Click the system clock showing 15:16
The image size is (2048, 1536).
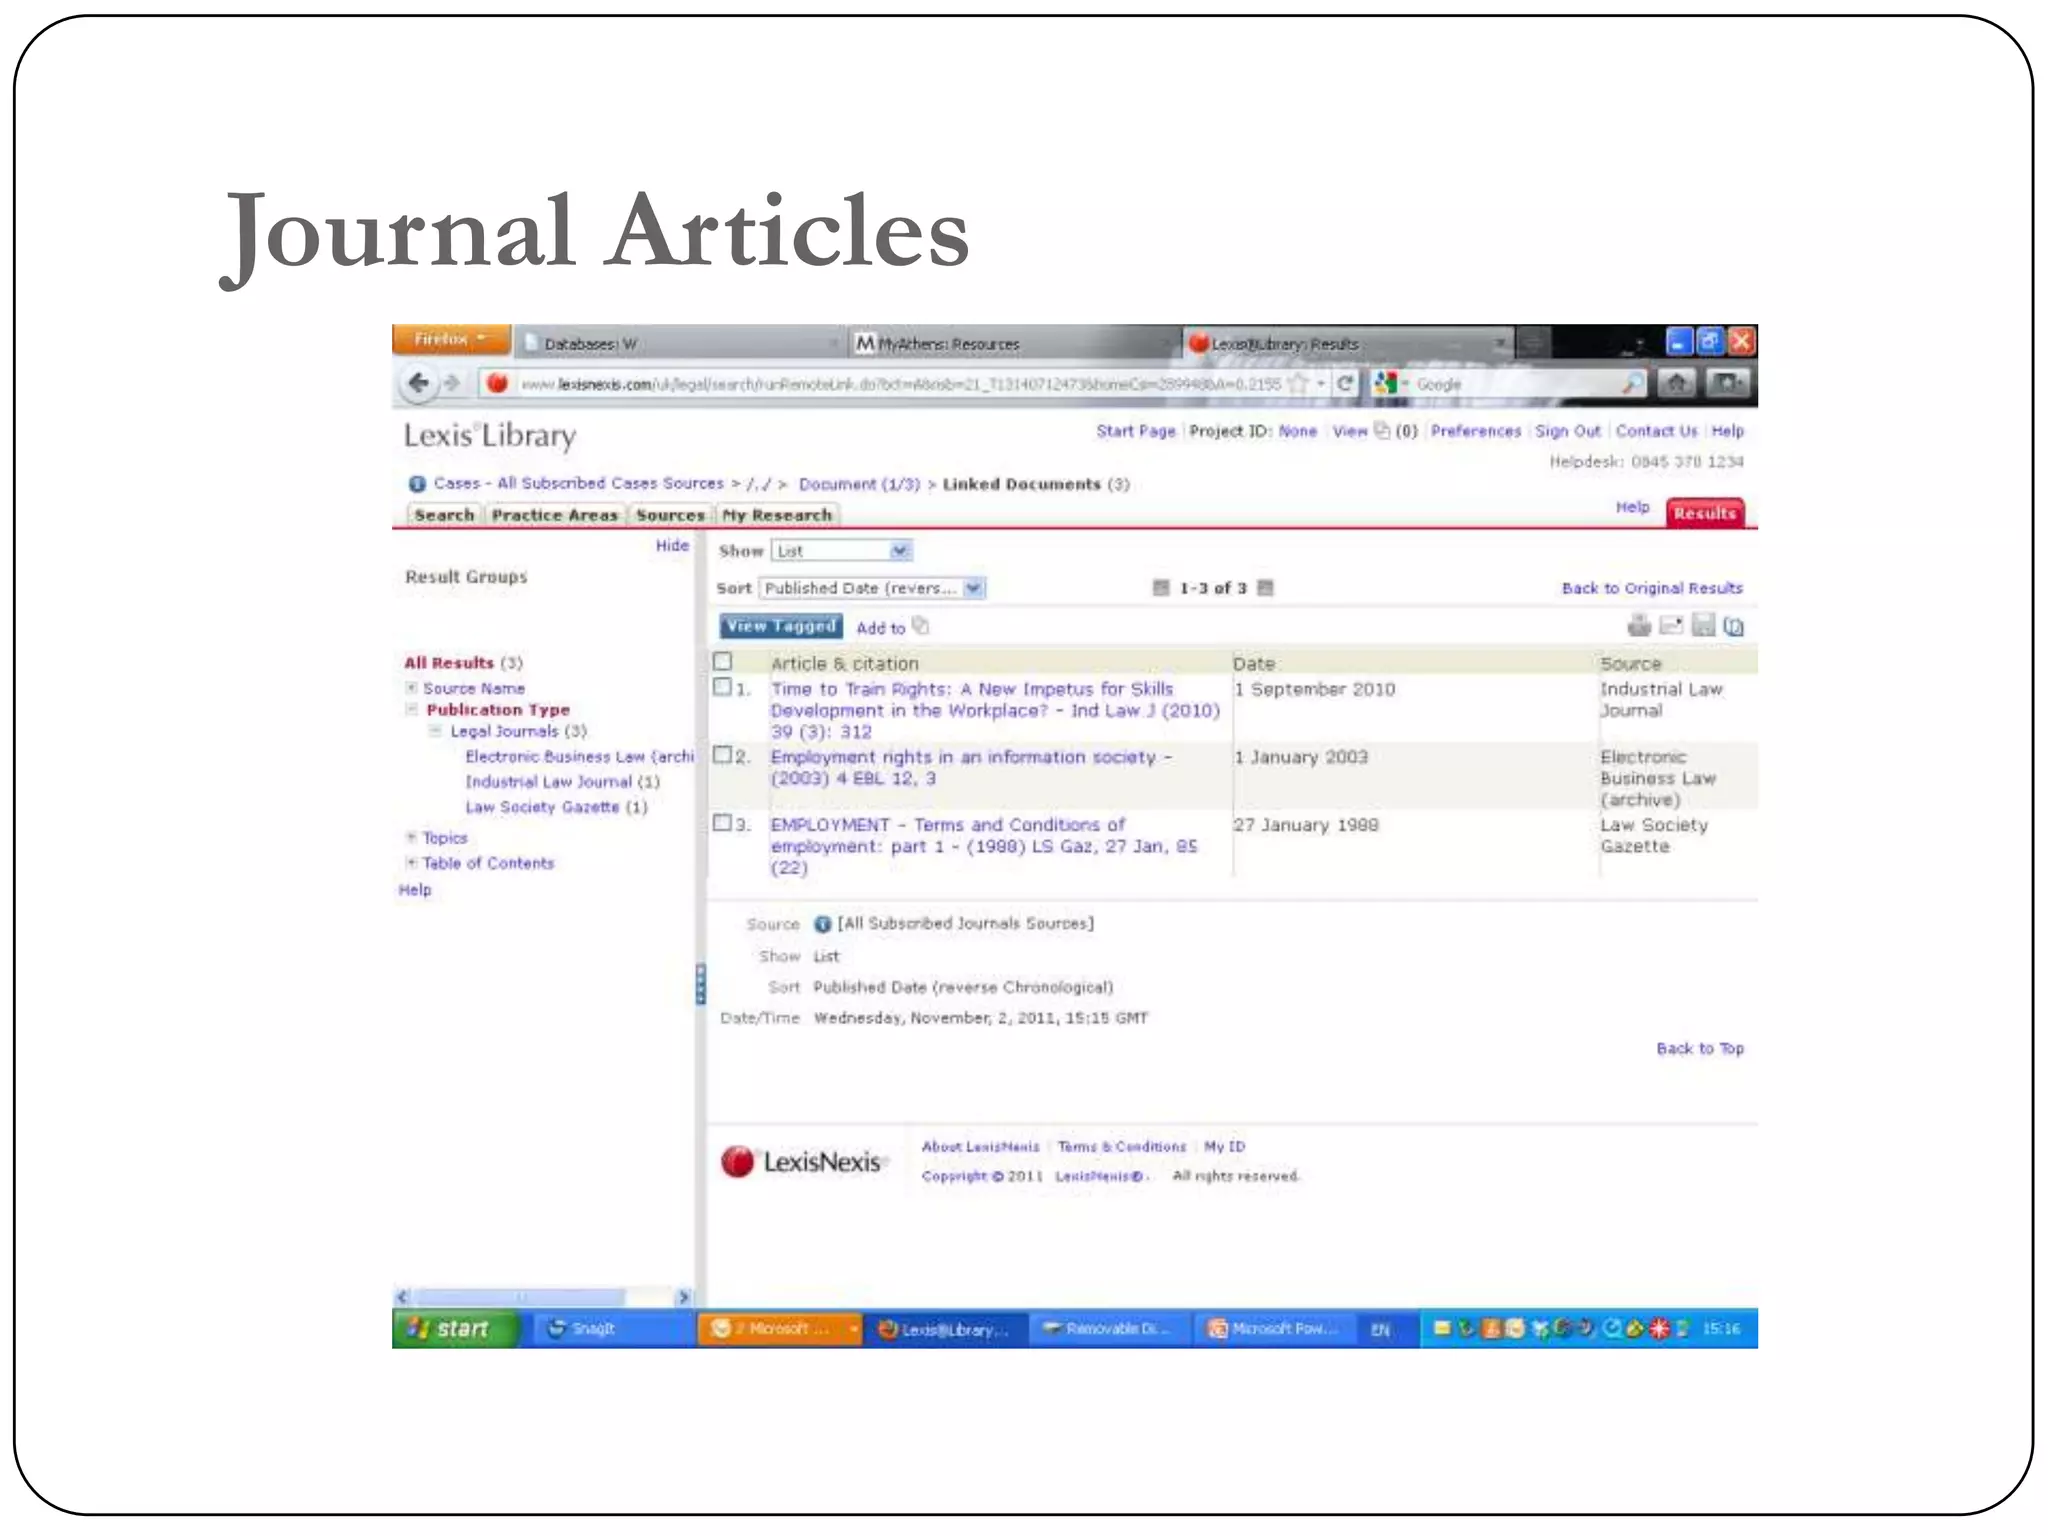point(1721,1329)
